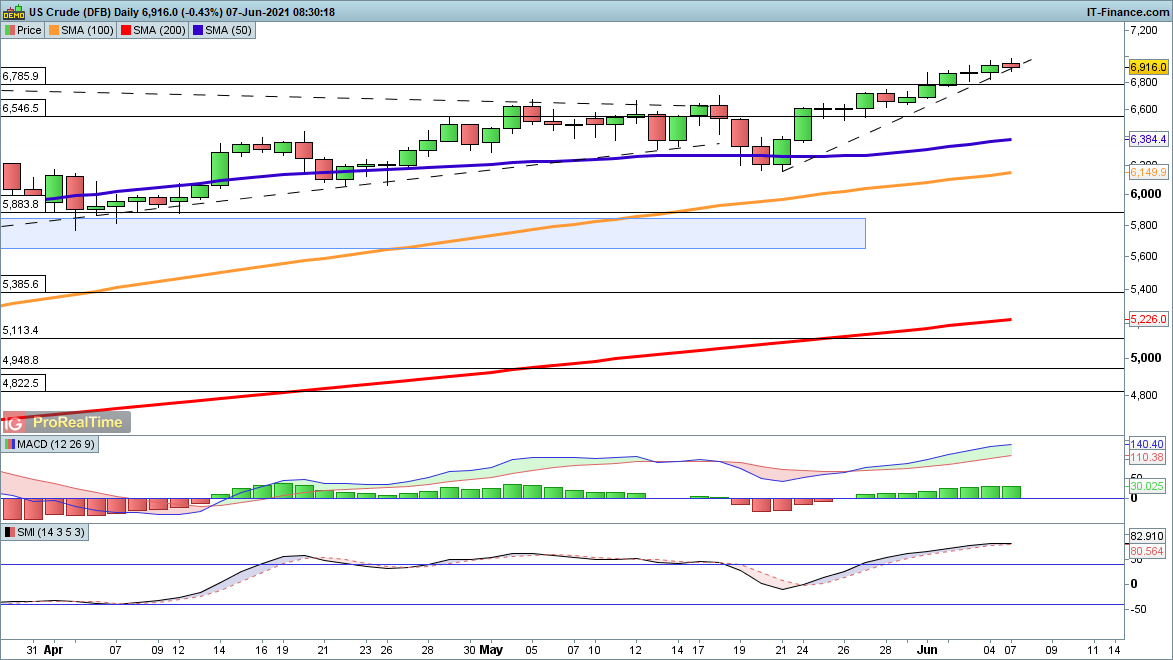Click the Price legend candle icon
This screenshot has width=1173, height=660.
click(9, 30)
